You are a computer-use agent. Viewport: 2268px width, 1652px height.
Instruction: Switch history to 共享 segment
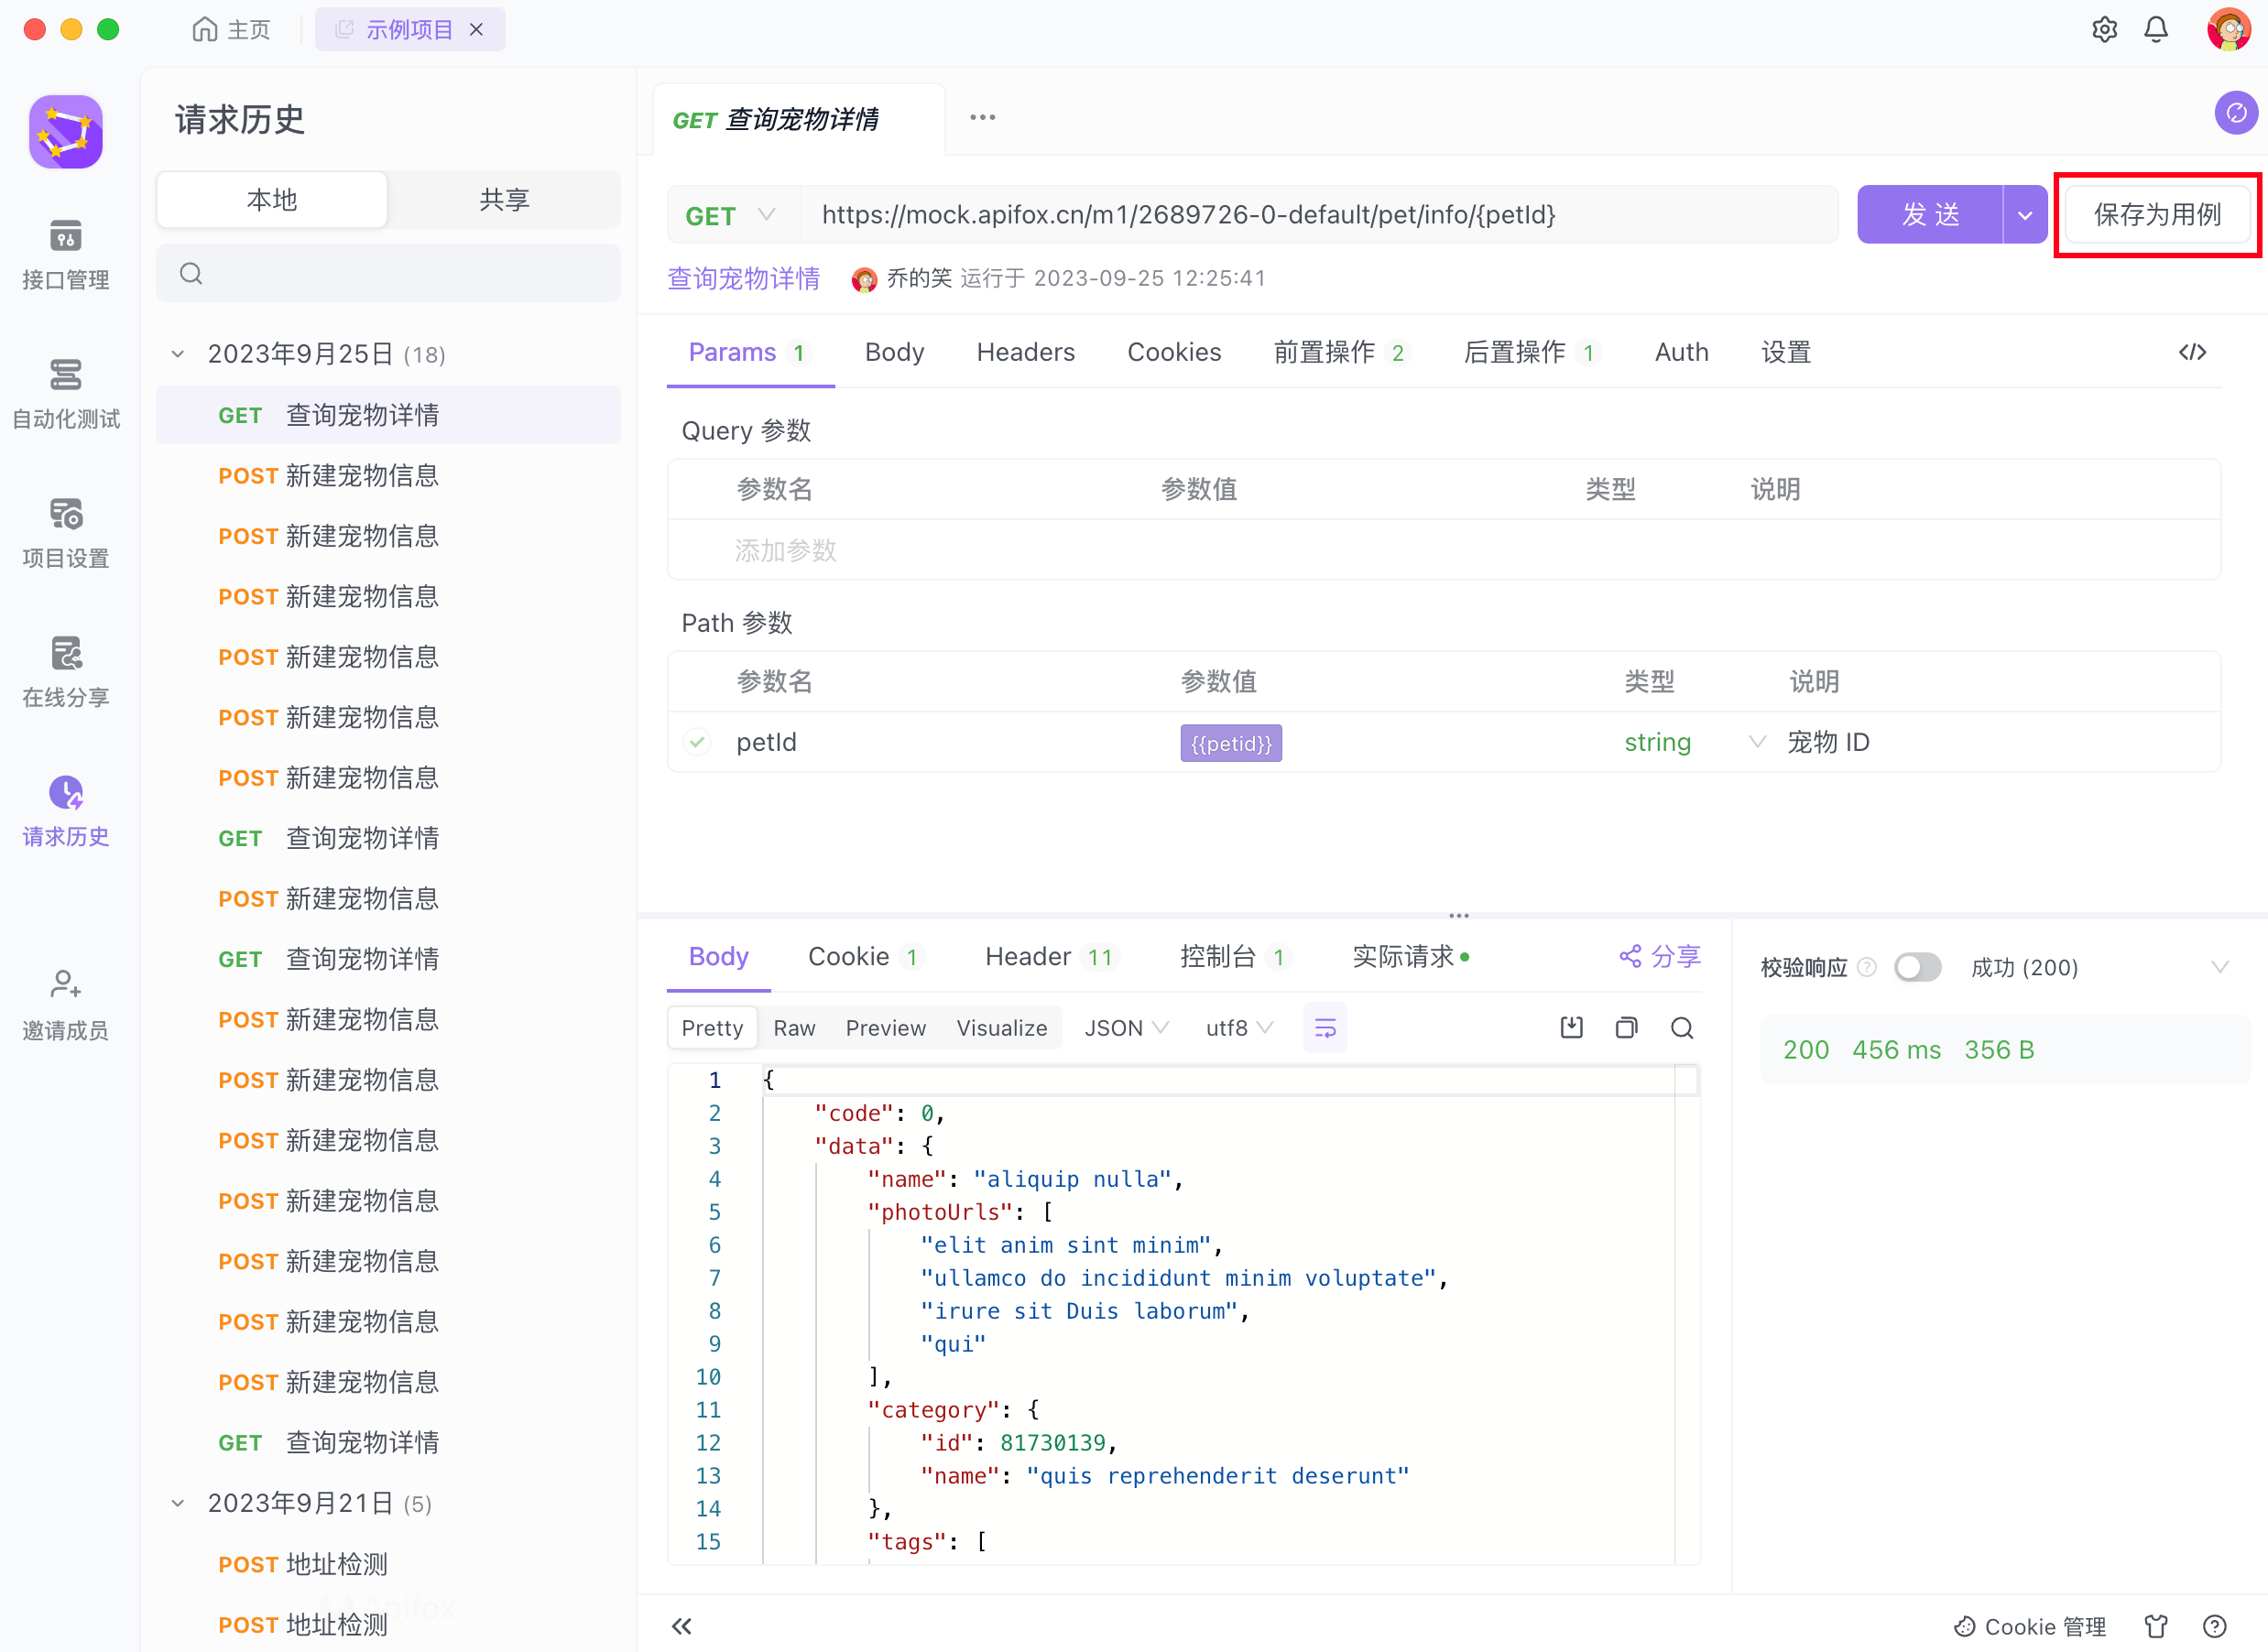[x=503, y=200]
